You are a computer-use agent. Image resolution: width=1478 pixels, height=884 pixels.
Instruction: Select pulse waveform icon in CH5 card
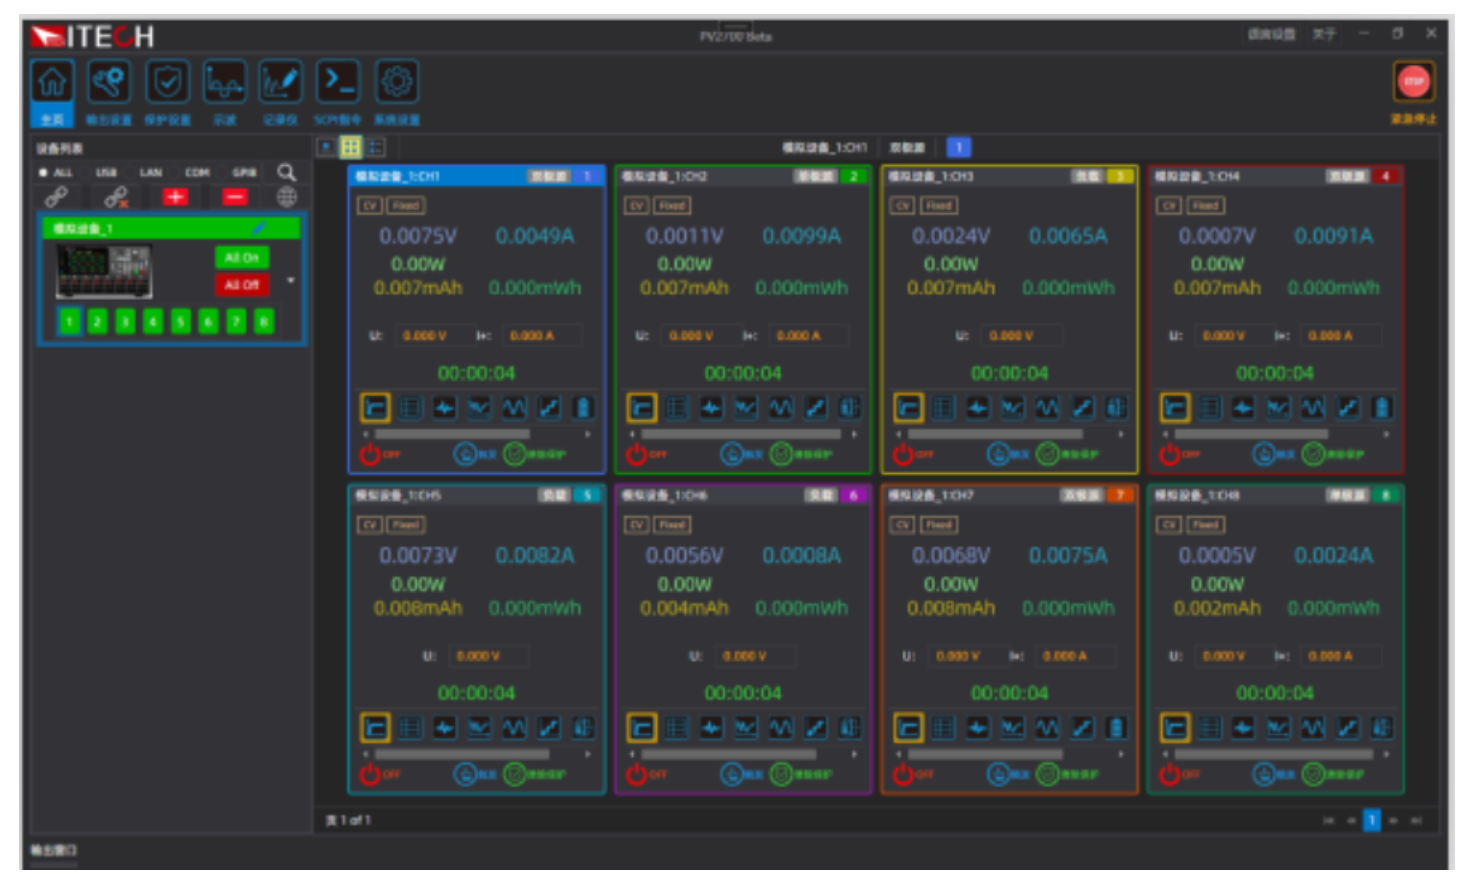tap(445, 728)
